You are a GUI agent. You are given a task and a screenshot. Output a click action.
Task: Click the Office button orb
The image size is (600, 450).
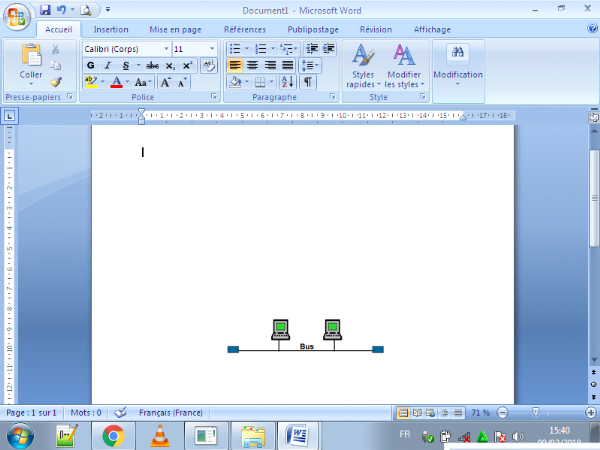coord(16,16)
